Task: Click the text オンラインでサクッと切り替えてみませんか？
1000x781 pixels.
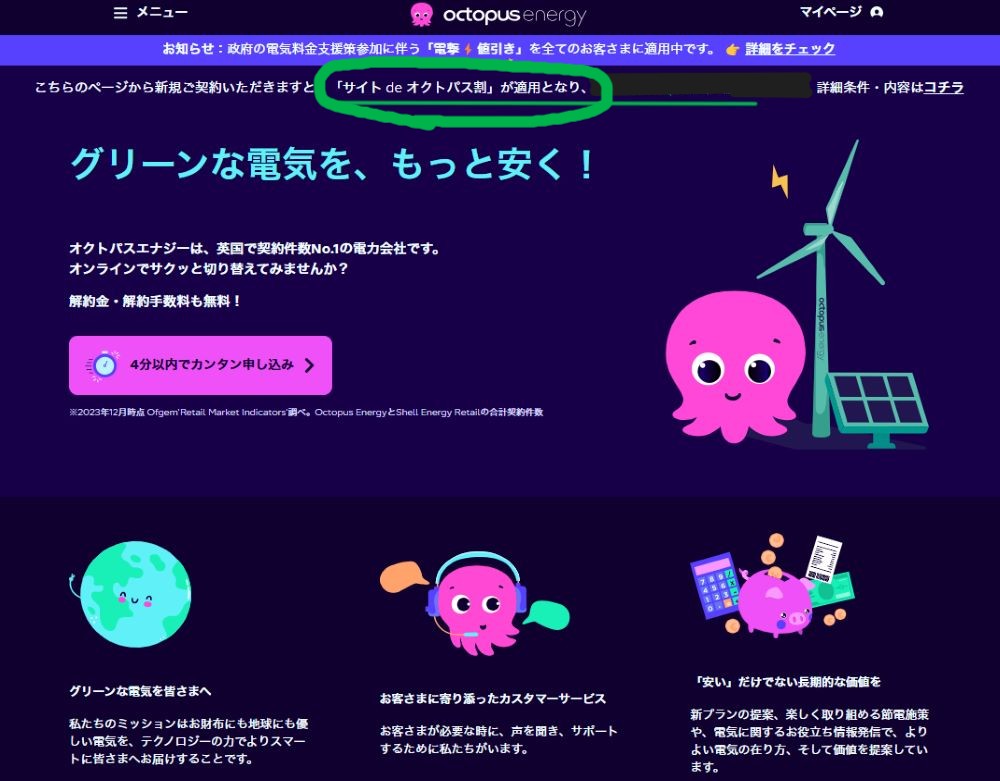Action: 209,268
